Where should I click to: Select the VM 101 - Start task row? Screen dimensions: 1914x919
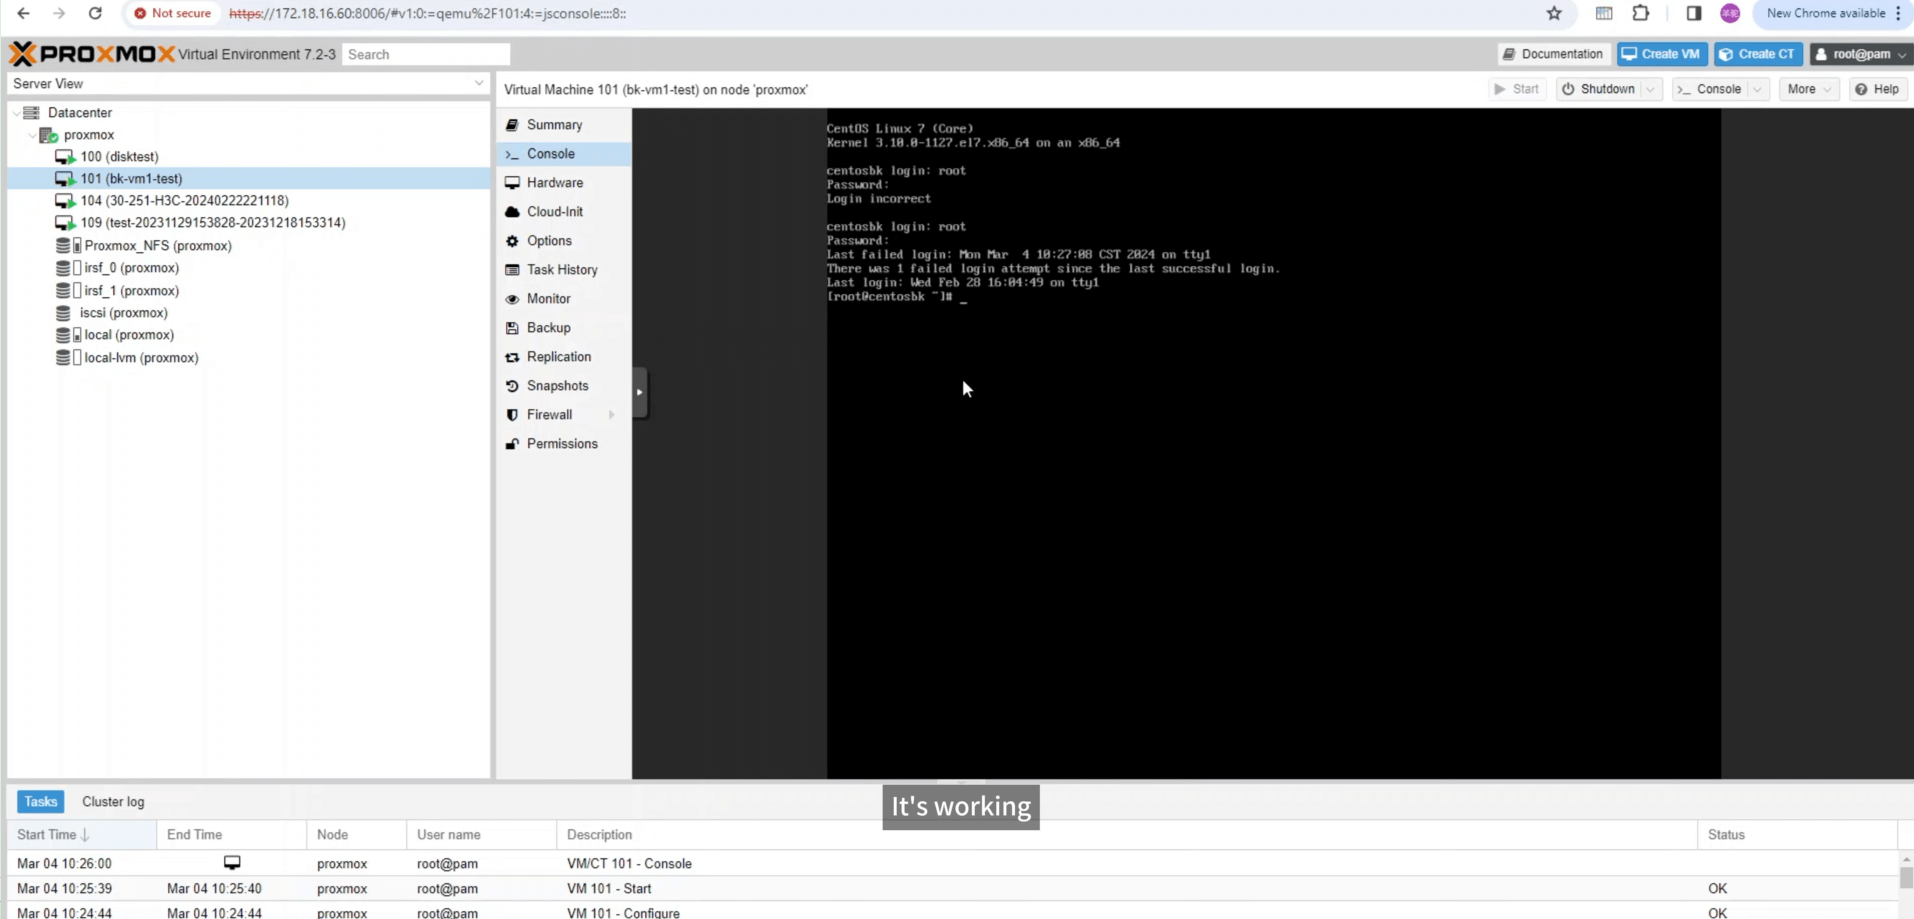[952, 889]
